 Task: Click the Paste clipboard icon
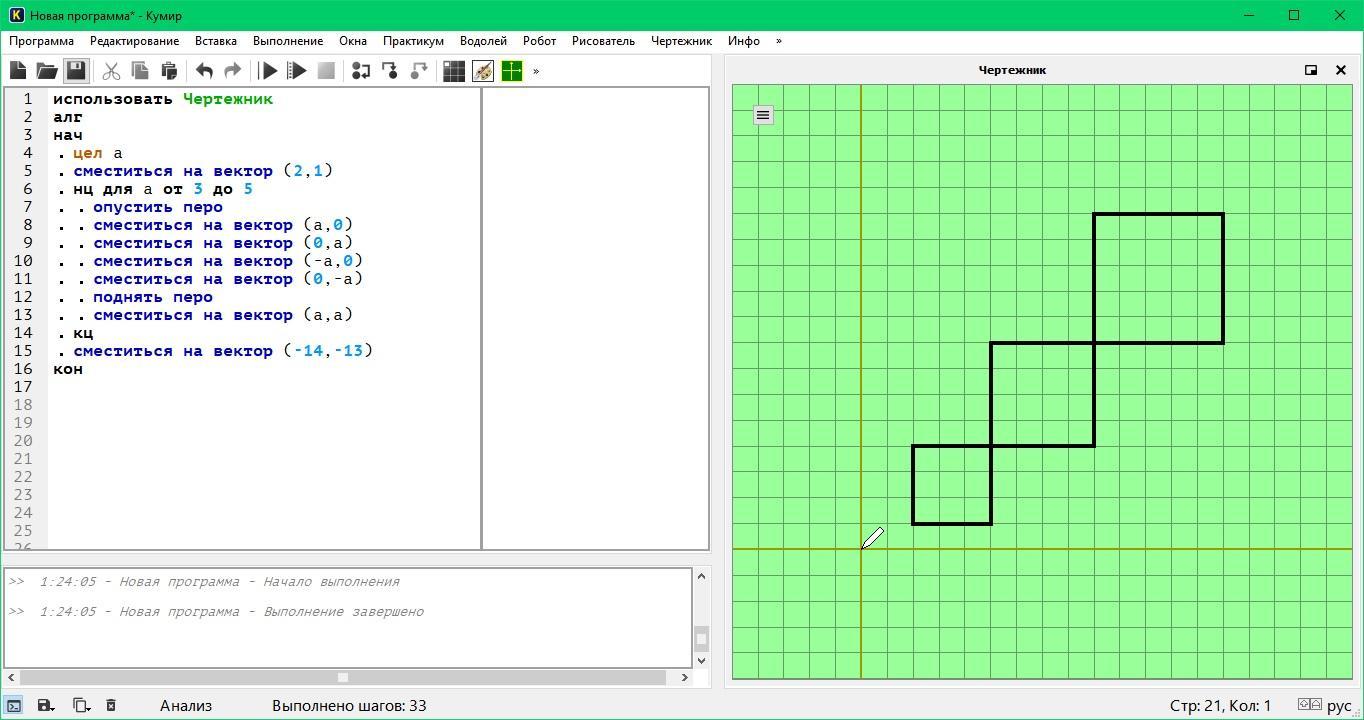[x=169, y=71]
